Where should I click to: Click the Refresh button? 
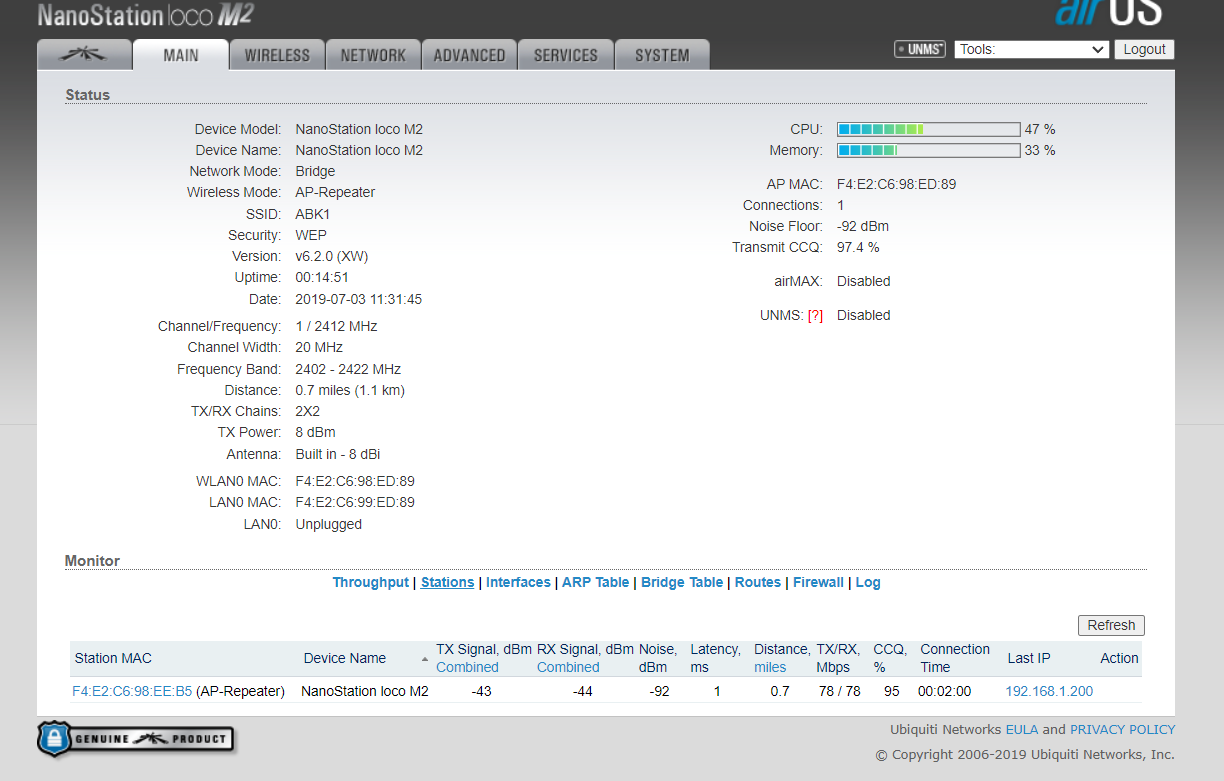(1111, 625)
